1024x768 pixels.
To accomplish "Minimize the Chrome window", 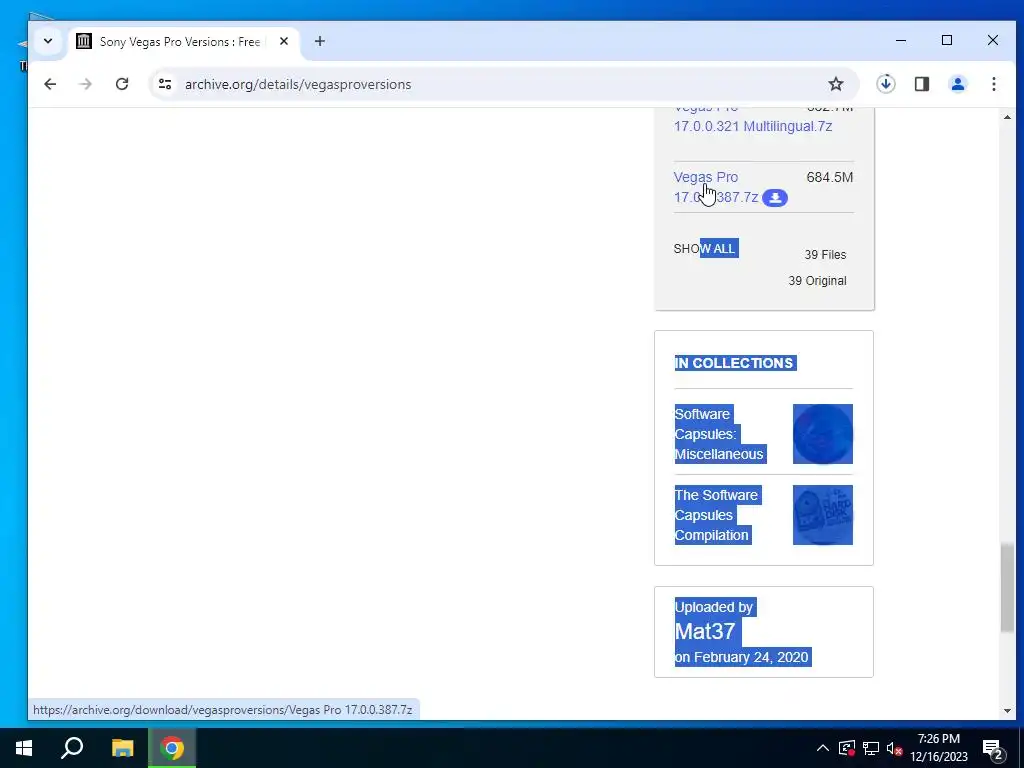I will coord(901,40).
